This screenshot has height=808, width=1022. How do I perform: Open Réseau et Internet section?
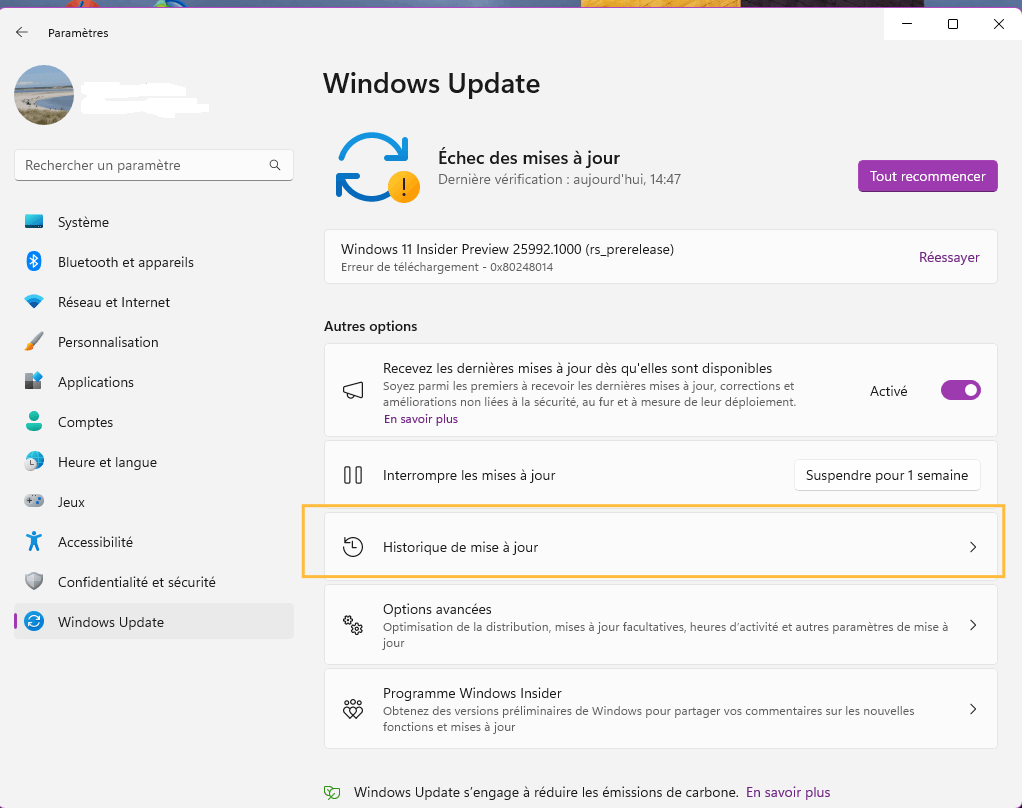coord(154,302)
